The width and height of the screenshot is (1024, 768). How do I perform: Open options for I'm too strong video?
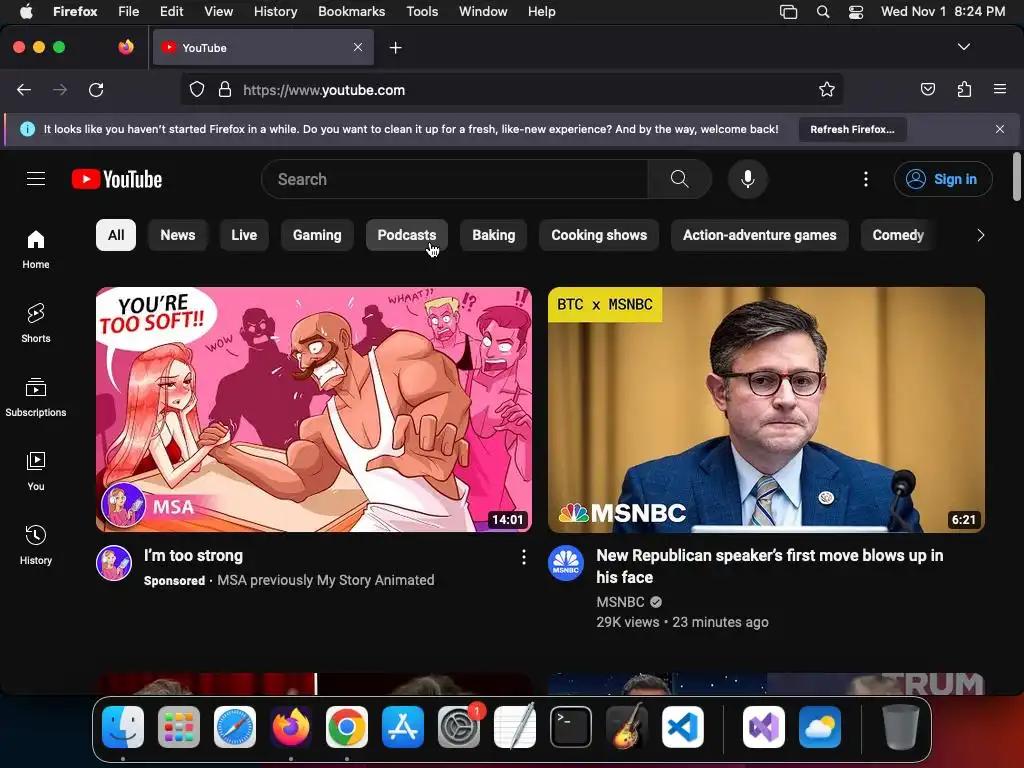pyautogui.click(x=524, y=557)
